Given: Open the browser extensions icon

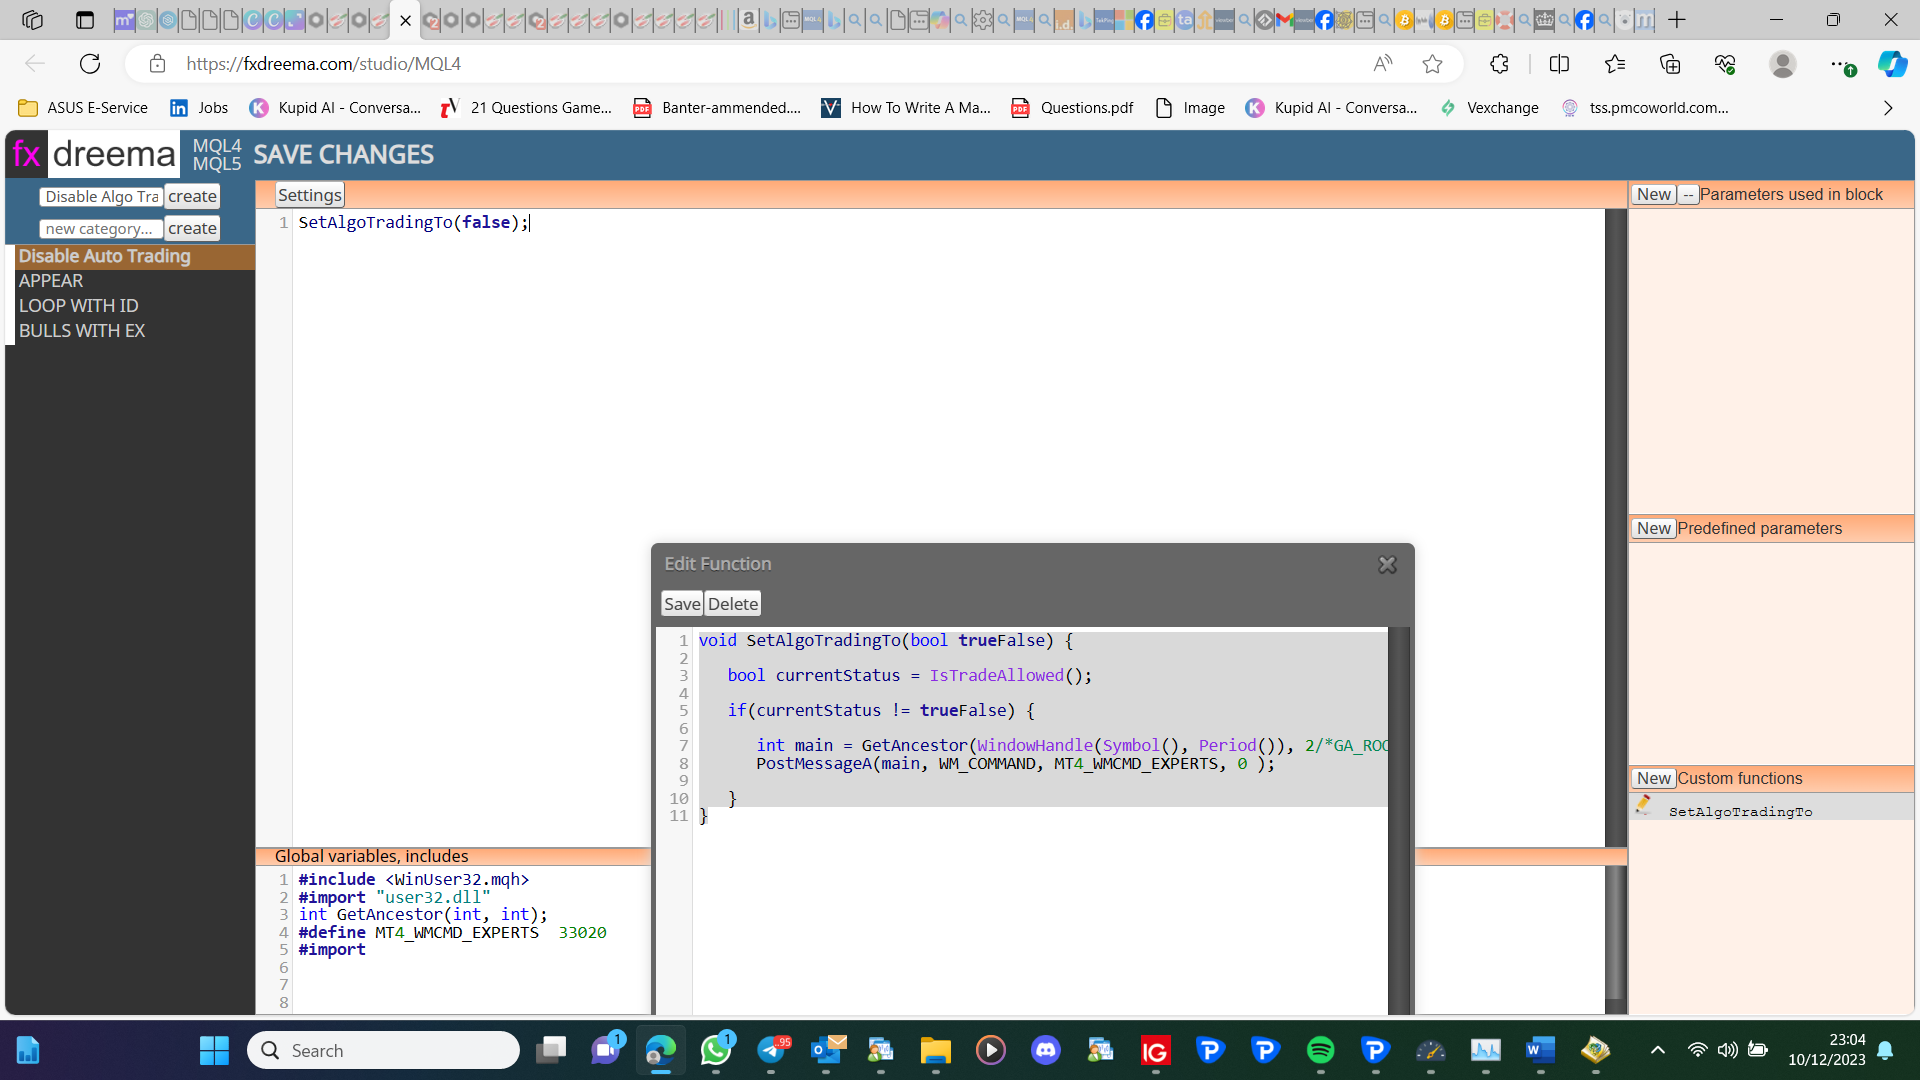Looking at the screenshot, I should [x=1499, y=64].
